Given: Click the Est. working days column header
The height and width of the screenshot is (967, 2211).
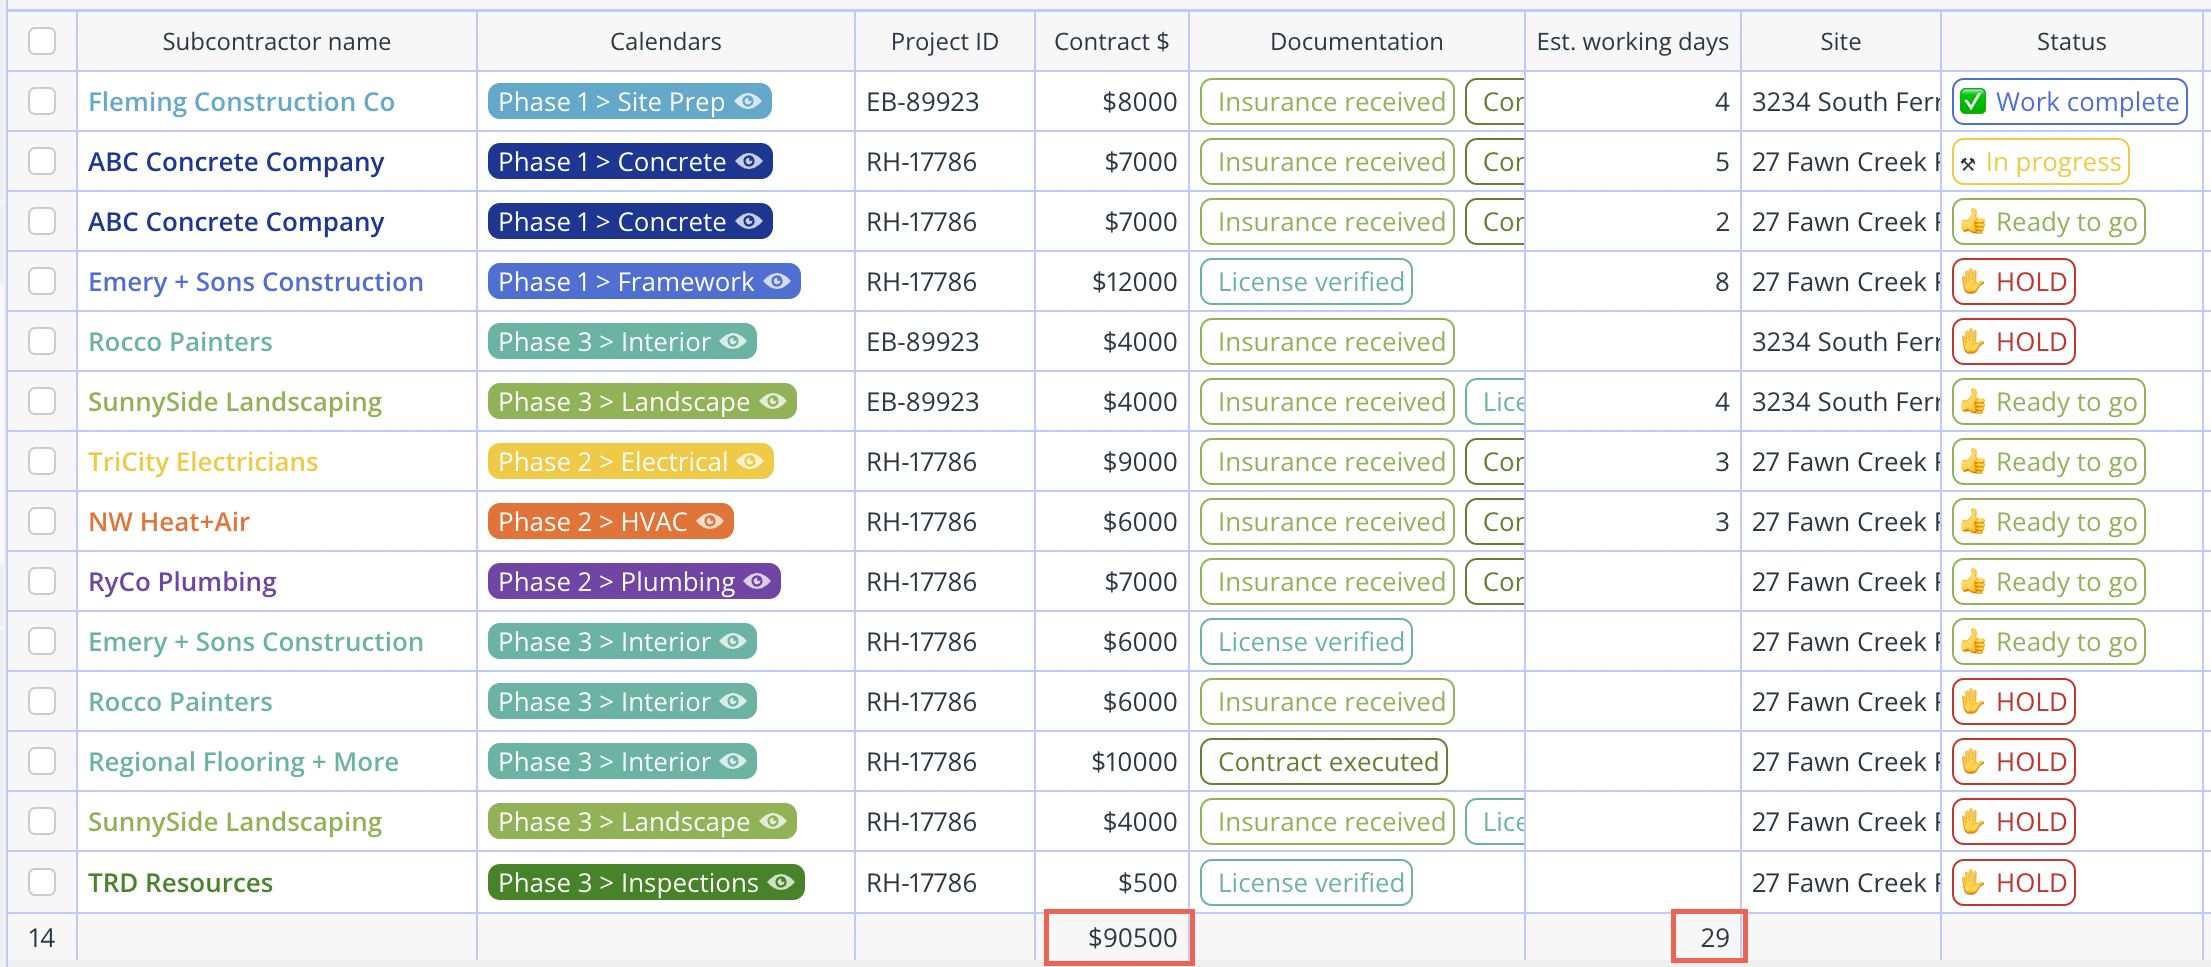Looking at the screenshot, I should click(x=1632, y=41).
